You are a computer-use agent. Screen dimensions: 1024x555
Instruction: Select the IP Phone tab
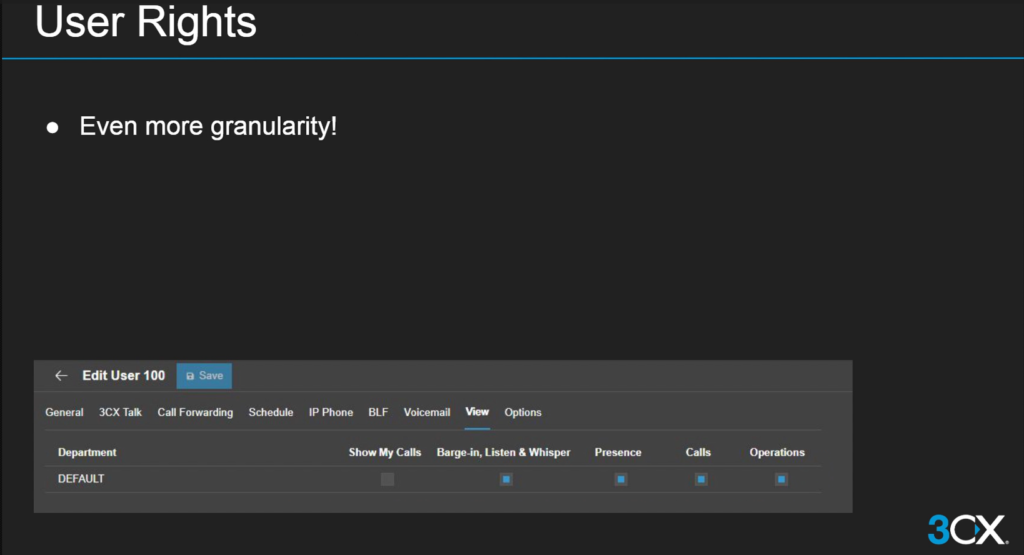click(x=330, y=412)
